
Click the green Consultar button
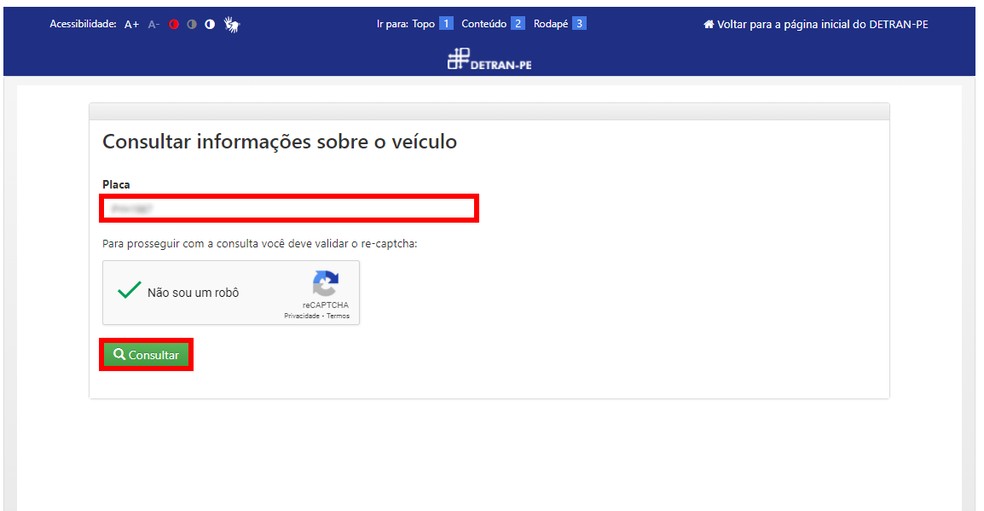click(x=146, y=355)
